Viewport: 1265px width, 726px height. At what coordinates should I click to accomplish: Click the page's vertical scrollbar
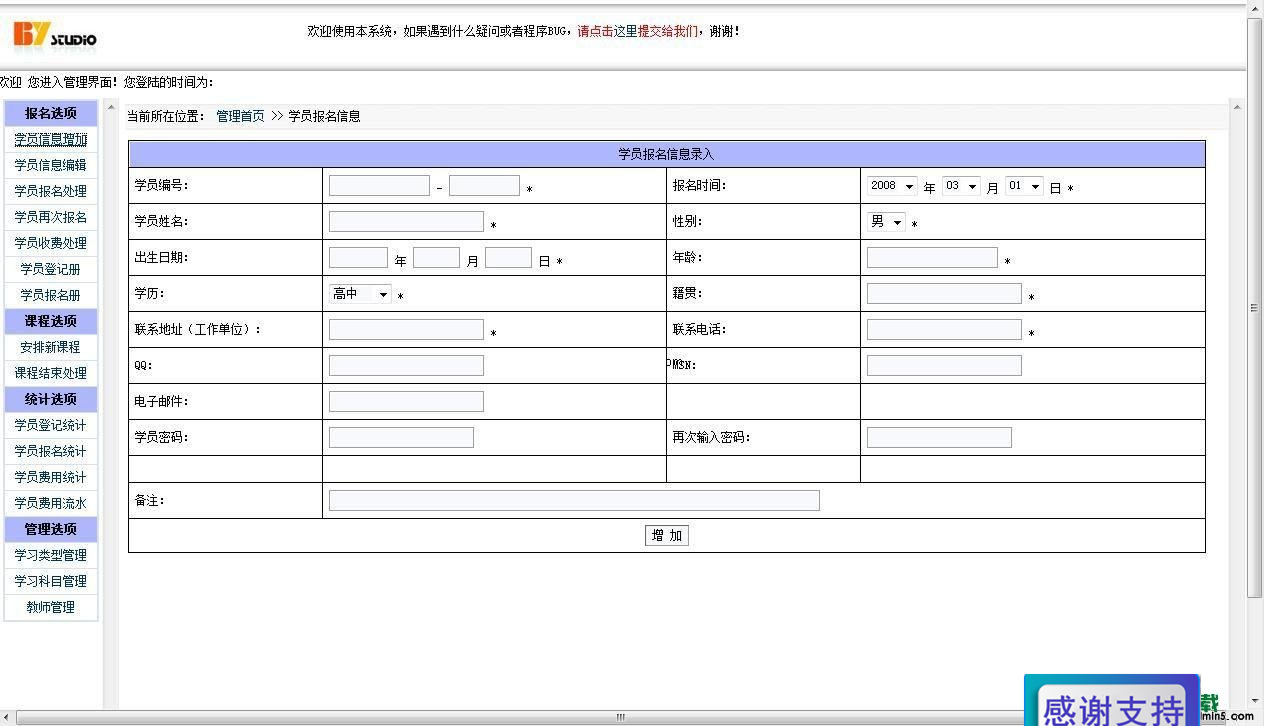pyautogui.click(x=1255, y=308)
